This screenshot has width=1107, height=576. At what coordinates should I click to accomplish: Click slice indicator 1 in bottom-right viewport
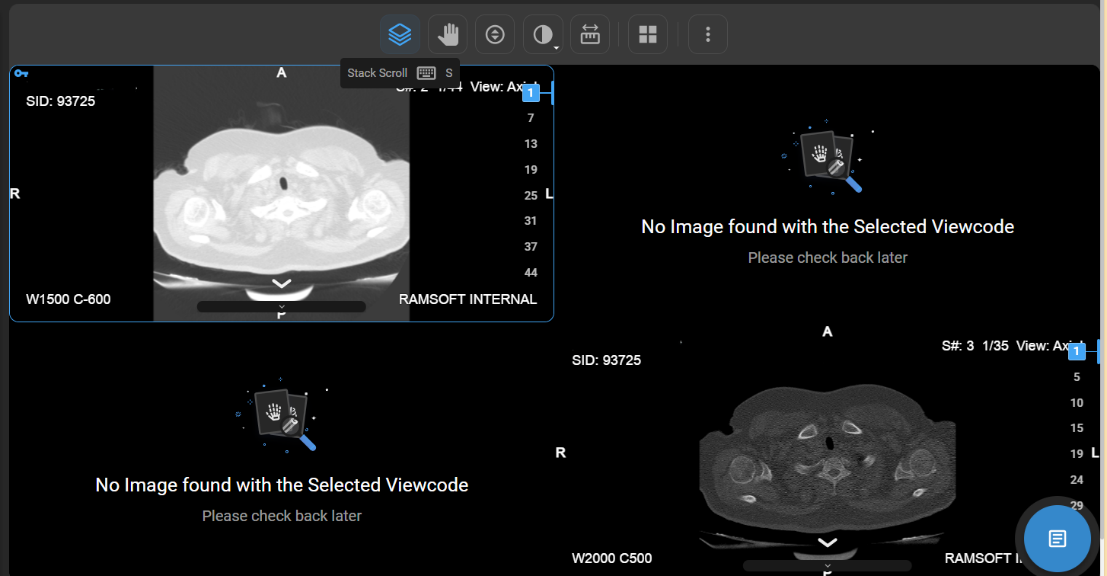coord(1076,352)
